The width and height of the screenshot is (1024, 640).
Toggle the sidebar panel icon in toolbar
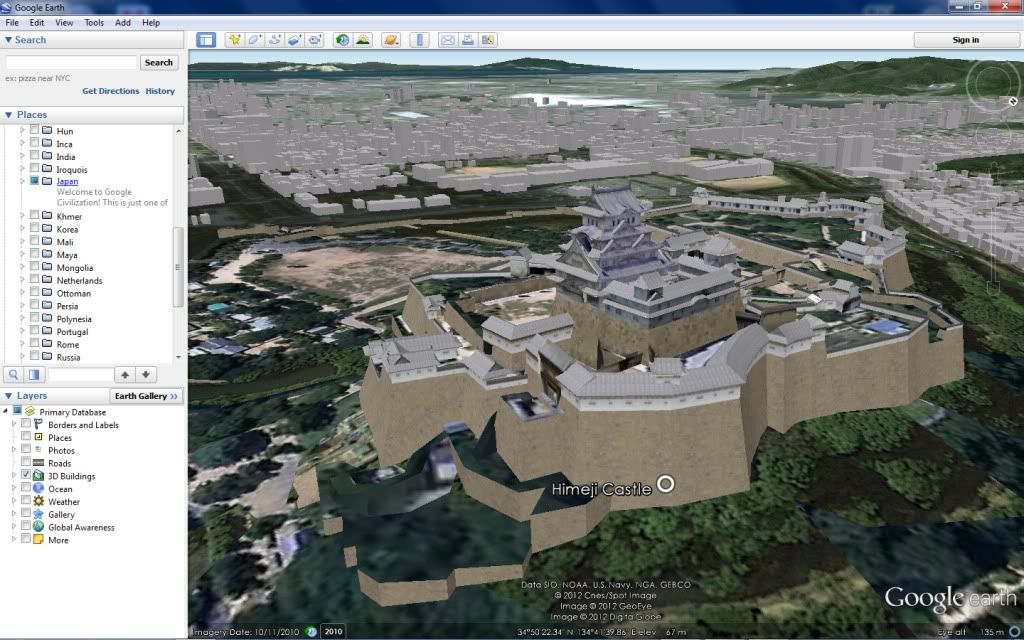(206, 40)
